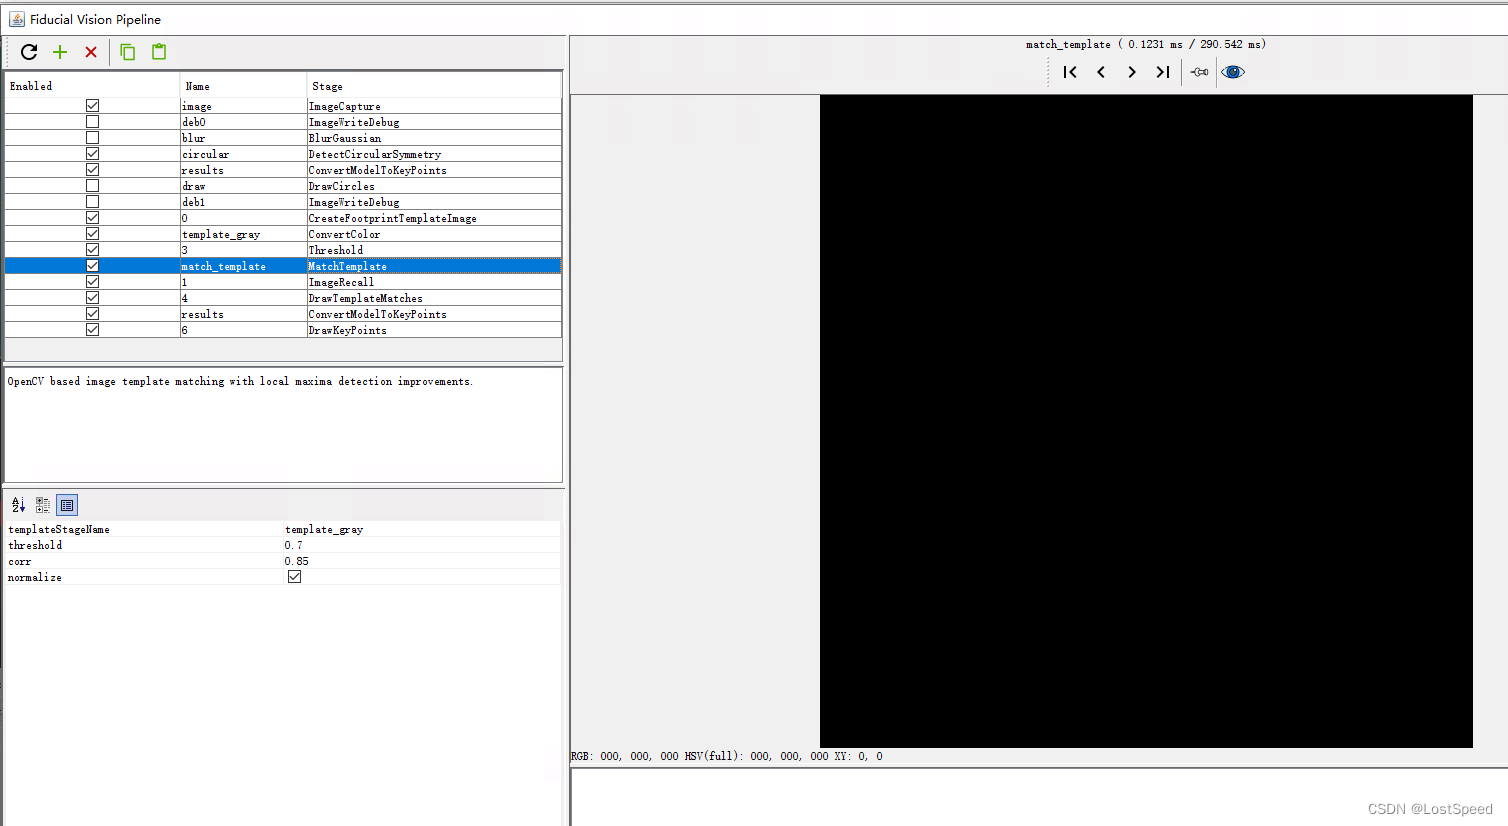Select the Threshold stage cell
Image resolution: width=1508 pixels, height=826 pixels.
pos(434,250)
